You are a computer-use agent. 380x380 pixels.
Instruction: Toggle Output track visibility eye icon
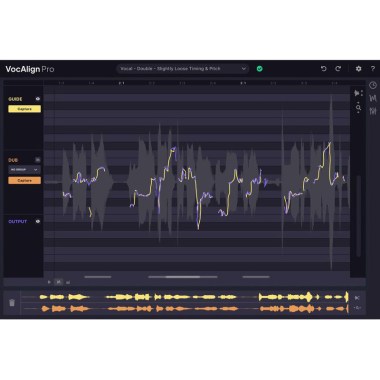[x=38, y=221]
